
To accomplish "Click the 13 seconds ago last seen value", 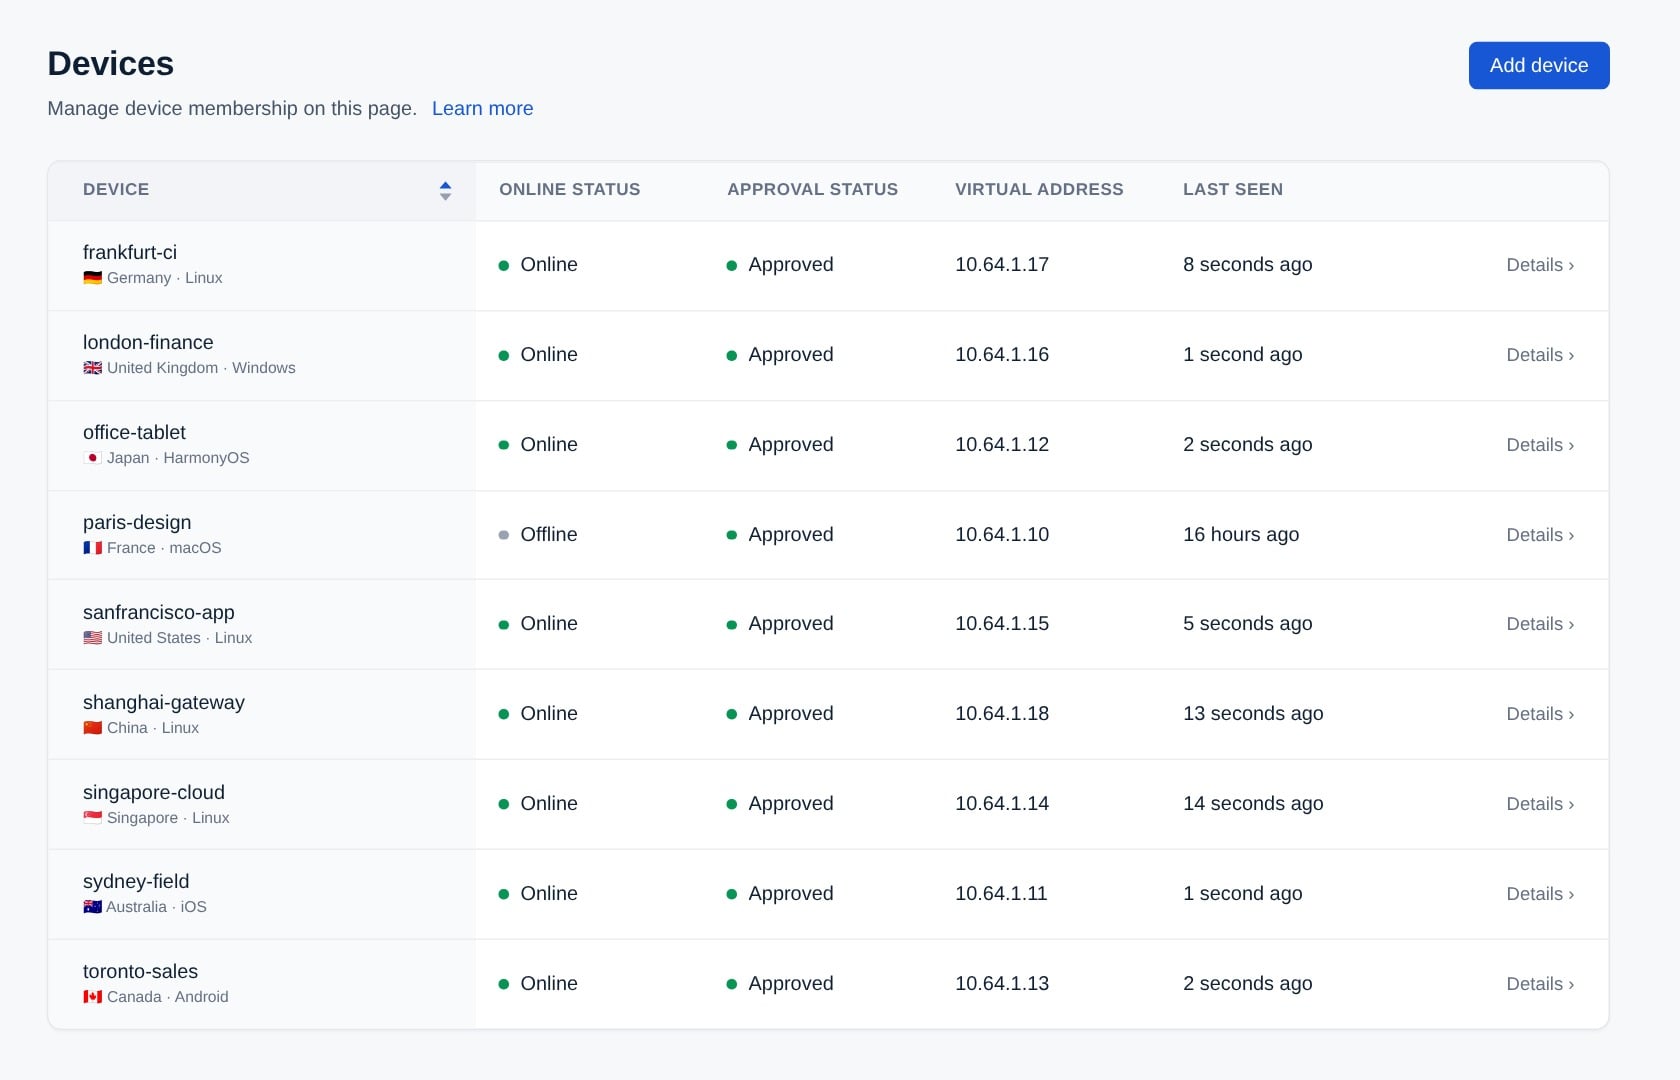I will [x=1253, y=713].
